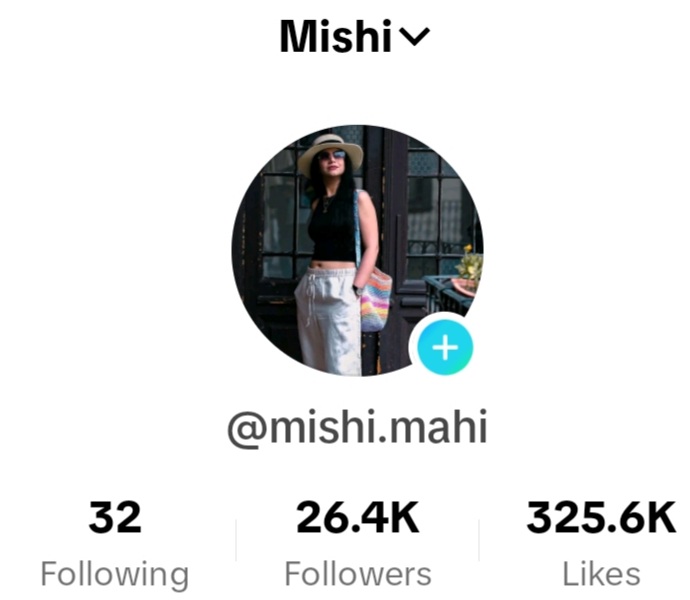
Task: Open the Followers label
Action: point(358,574)
